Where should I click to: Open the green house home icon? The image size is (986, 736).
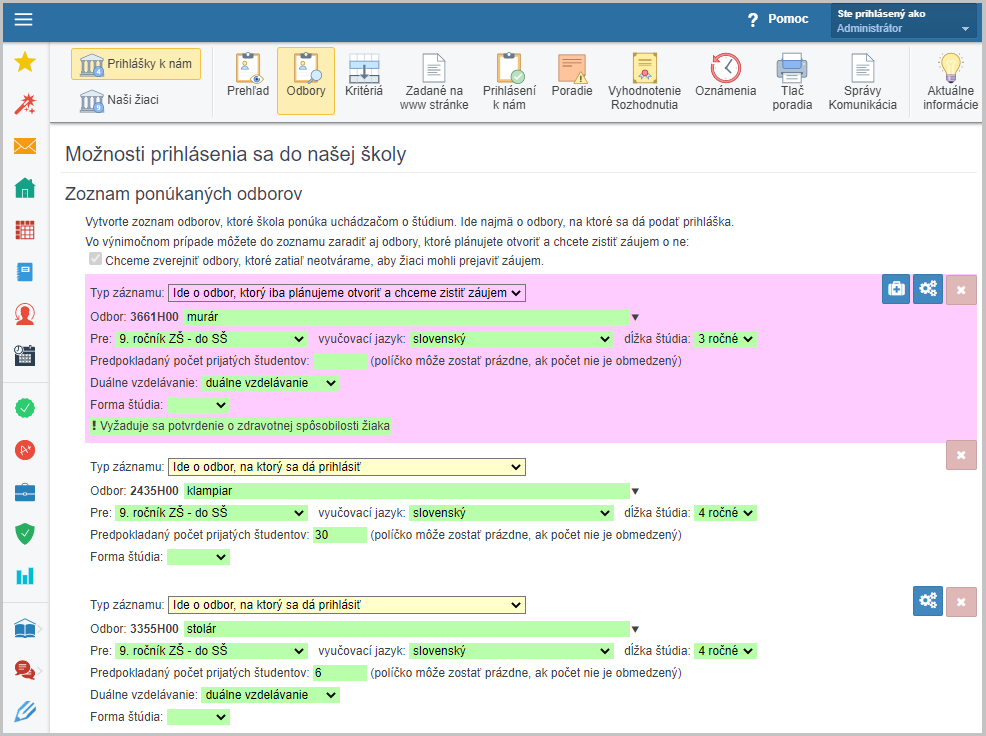coord(25,187)
